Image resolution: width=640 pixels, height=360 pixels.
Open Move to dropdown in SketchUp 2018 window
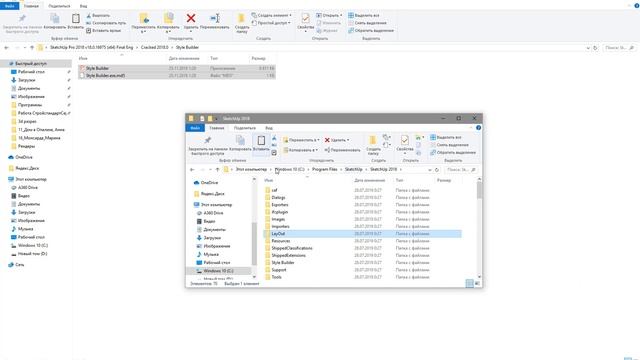(x=301, y=140)
